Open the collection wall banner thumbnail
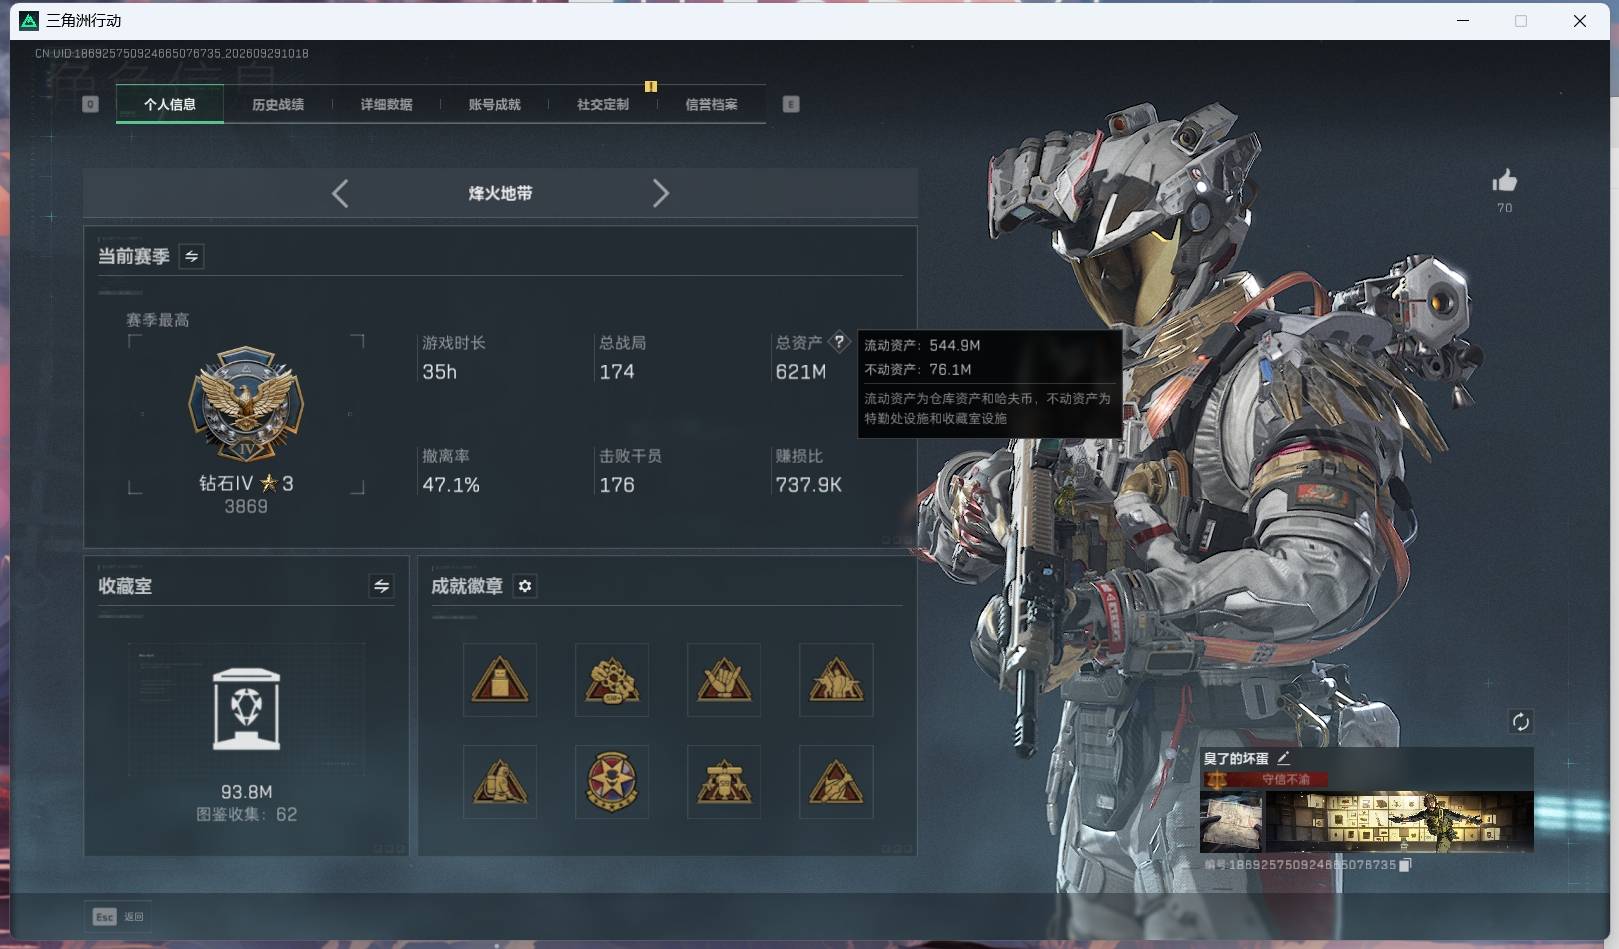 (1400, 822)
